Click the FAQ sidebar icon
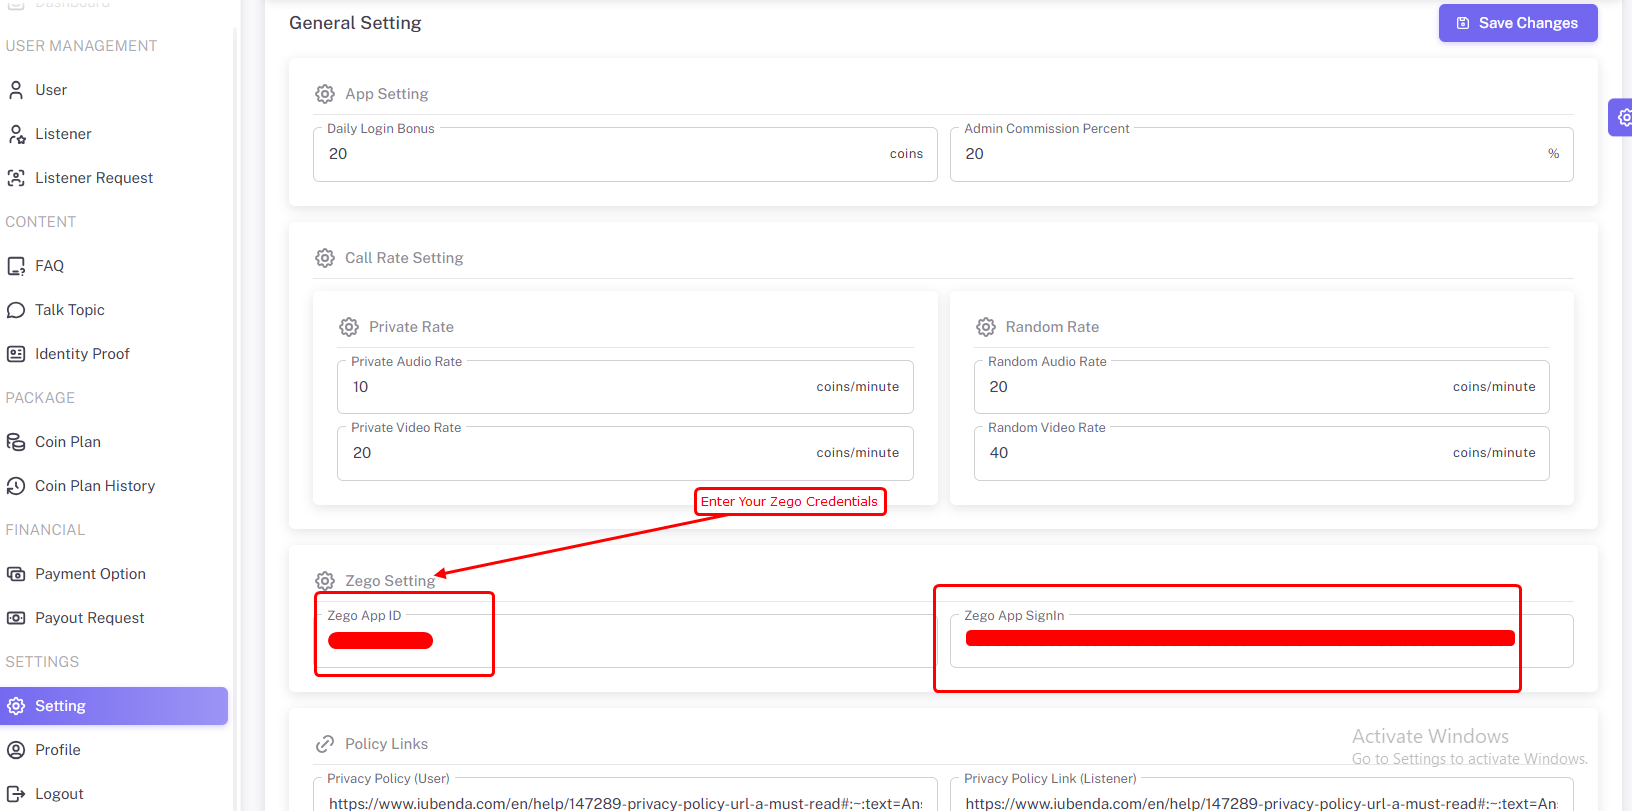This screenshot has height=811, width=1632. [x=16, y=266]
